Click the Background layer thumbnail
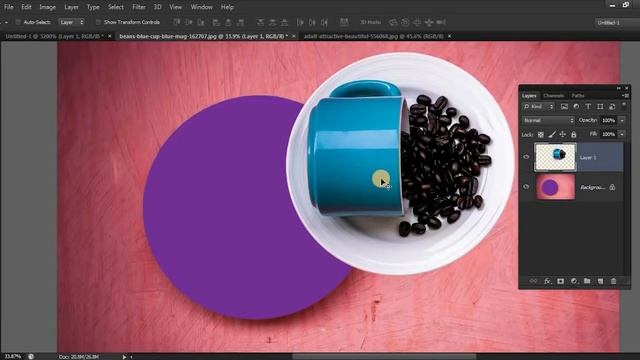This screenshot has width=640, height=360. (555, 187)
